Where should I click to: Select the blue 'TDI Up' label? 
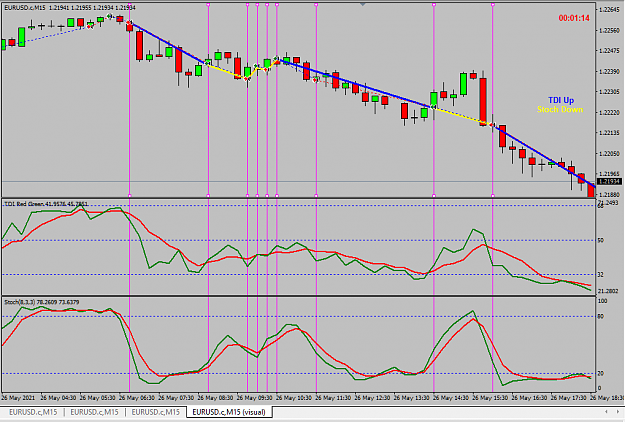click(561, 100)
